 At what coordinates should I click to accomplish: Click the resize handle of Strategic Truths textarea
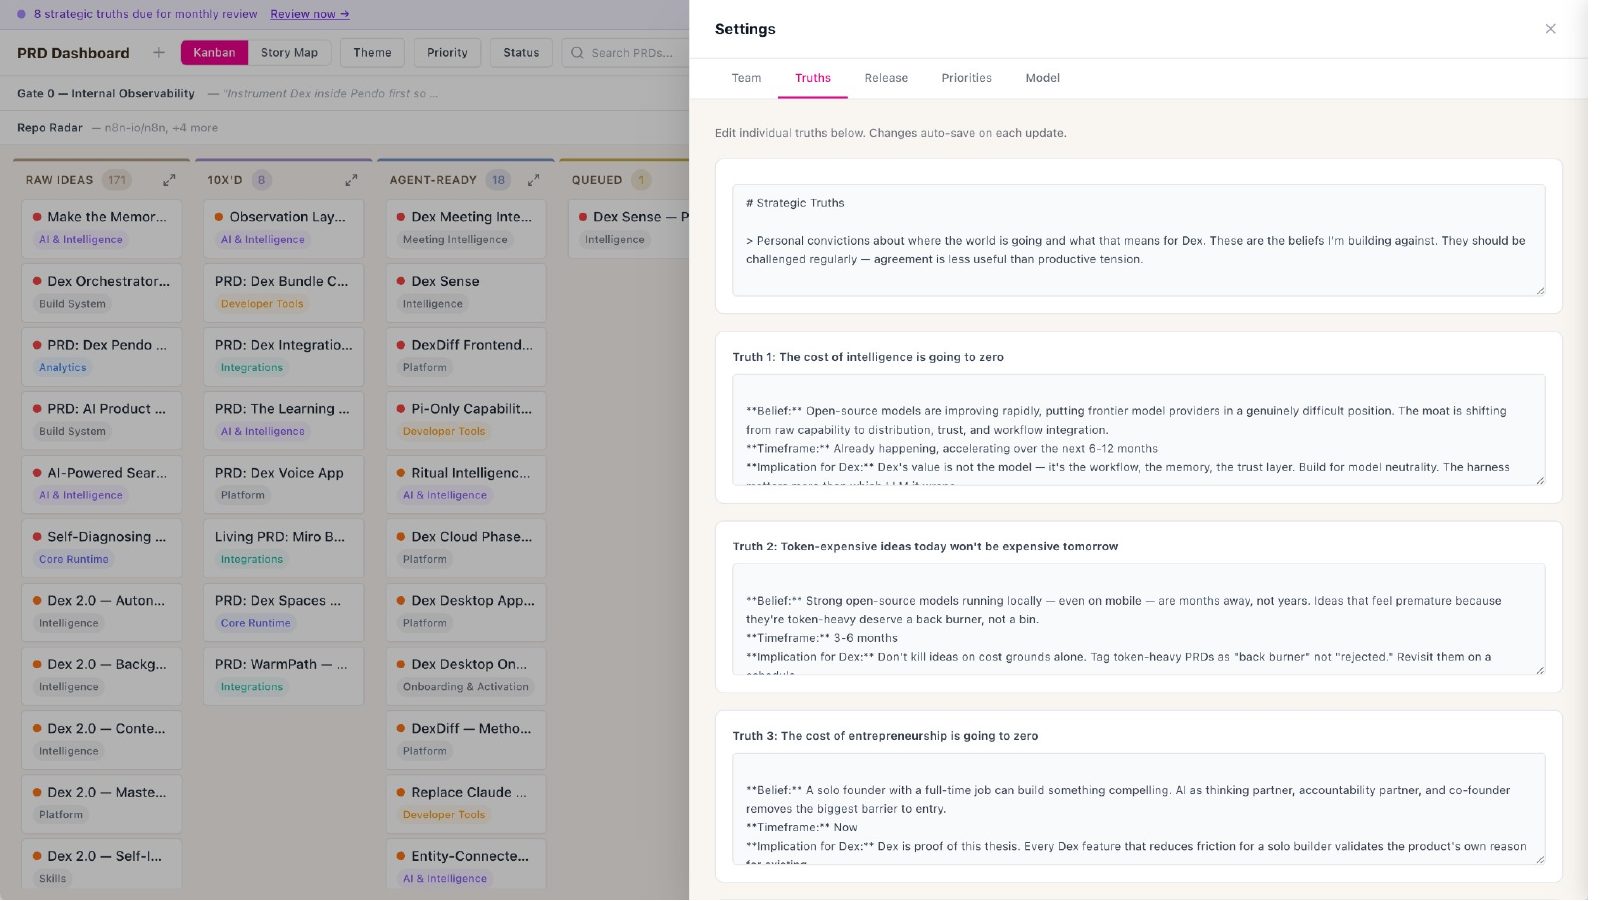pos(1540,290)
